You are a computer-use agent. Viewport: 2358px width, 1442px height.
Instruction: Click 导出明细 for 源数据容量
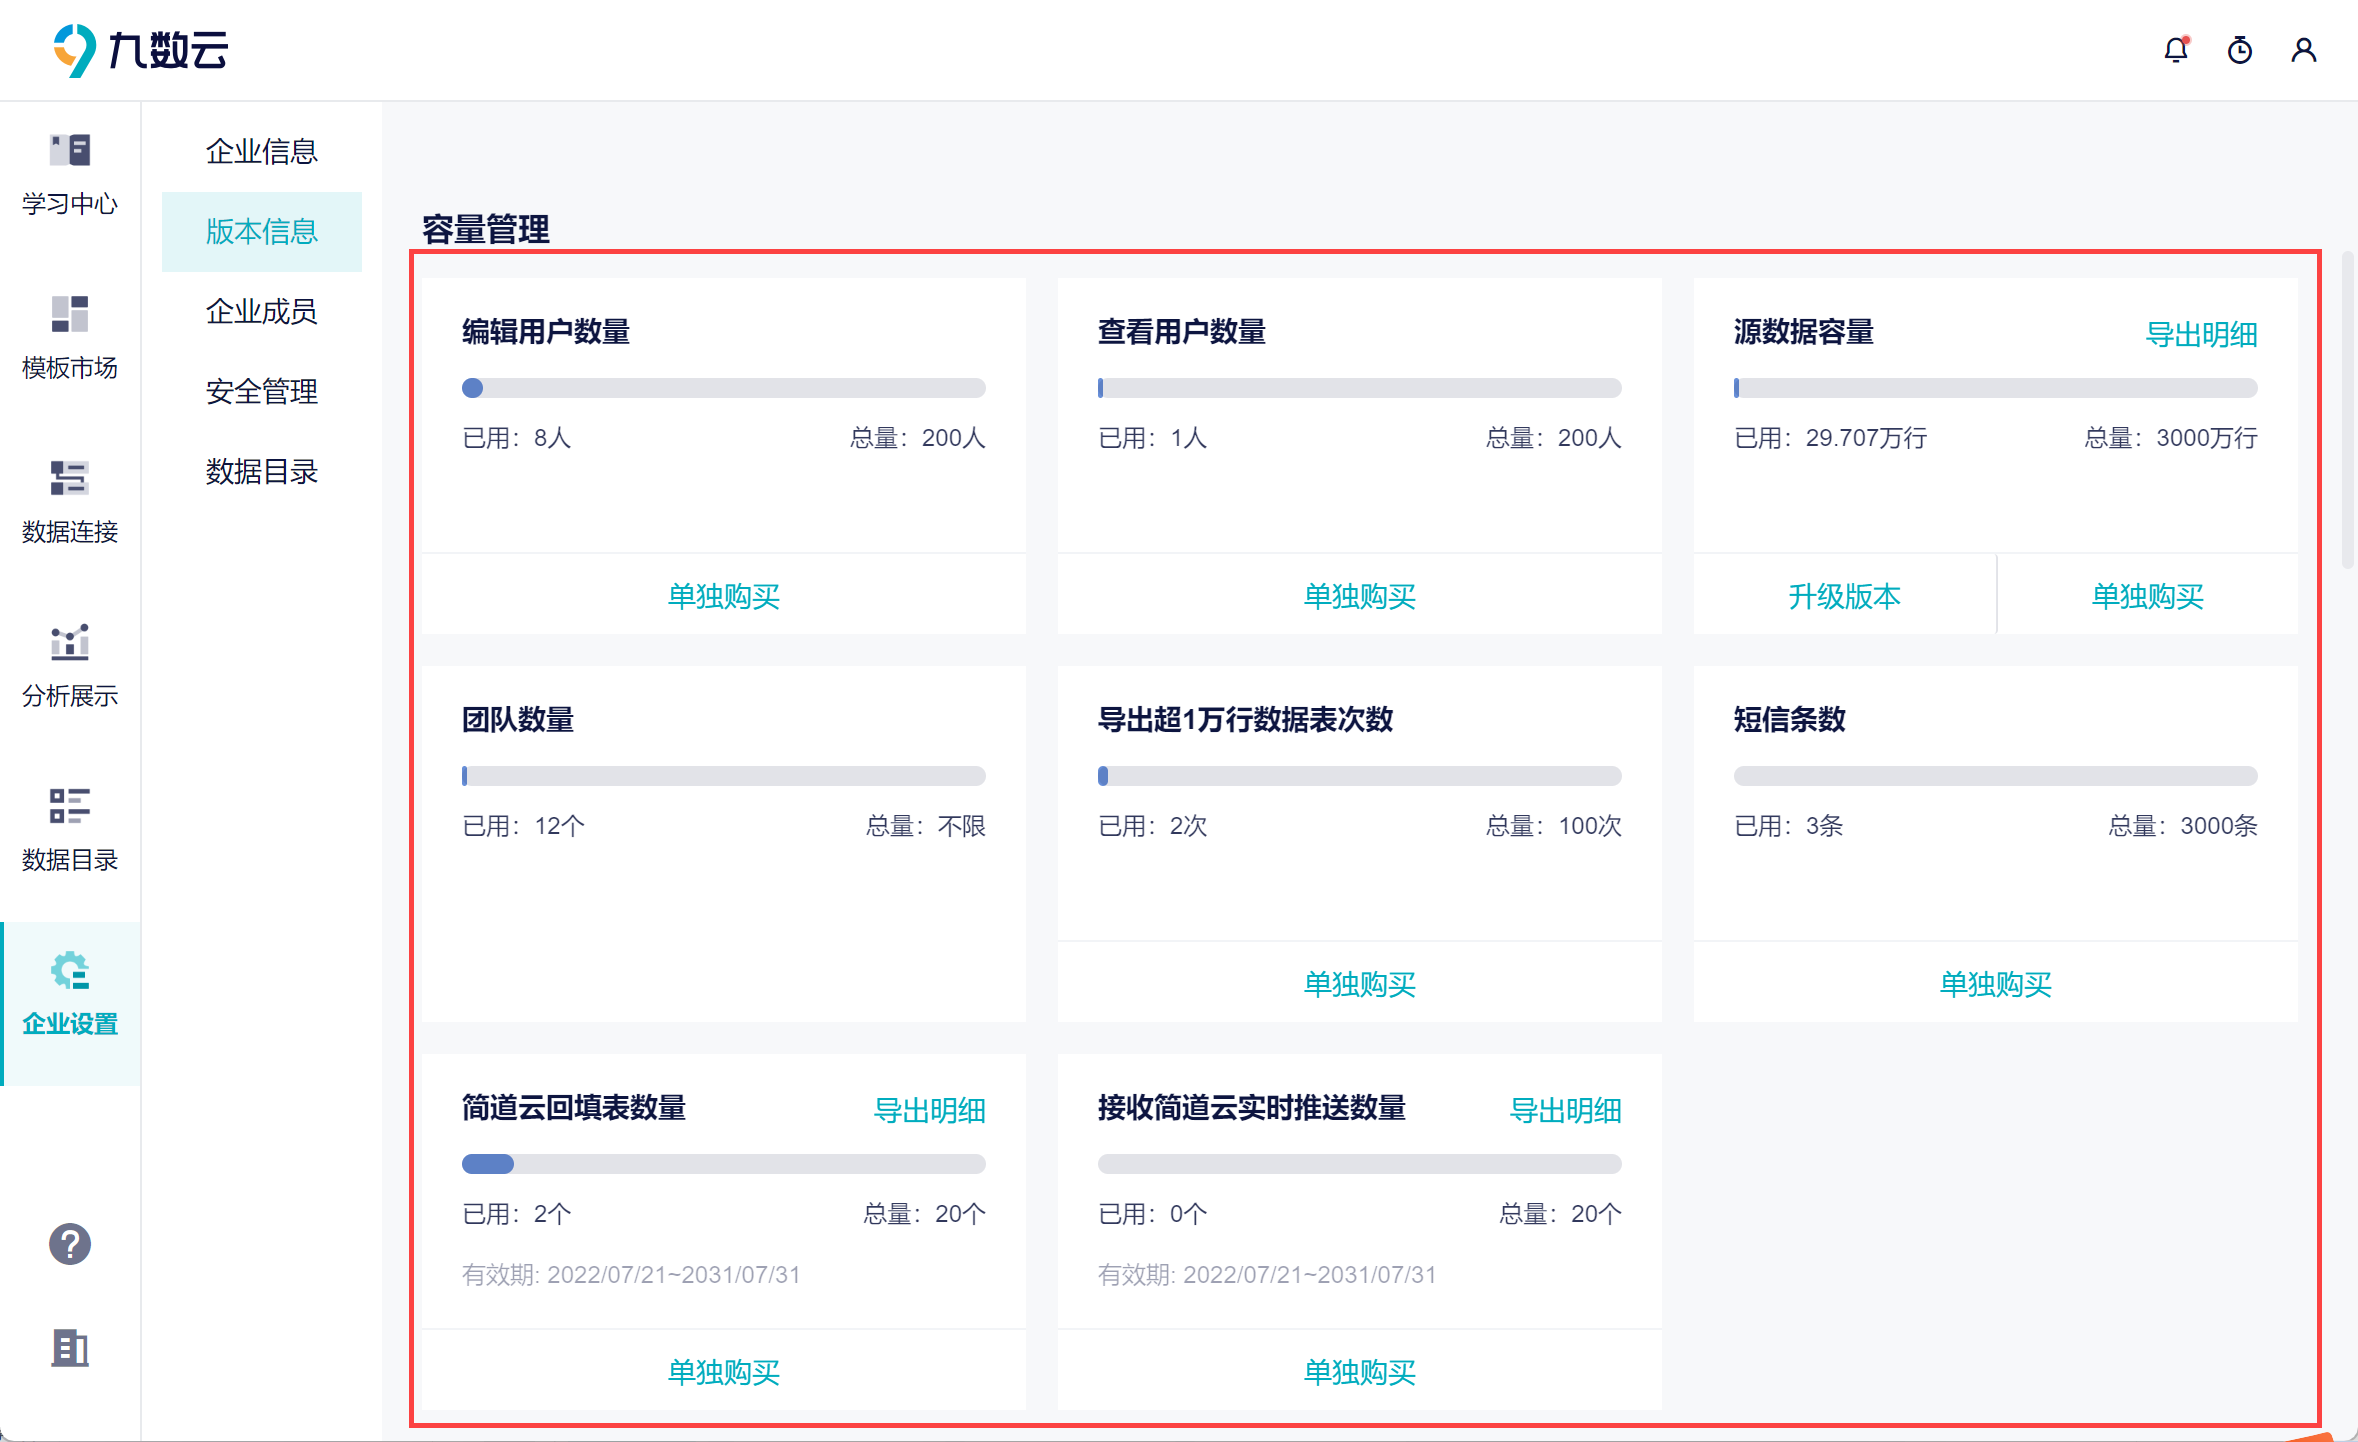tap(2201, 334)
